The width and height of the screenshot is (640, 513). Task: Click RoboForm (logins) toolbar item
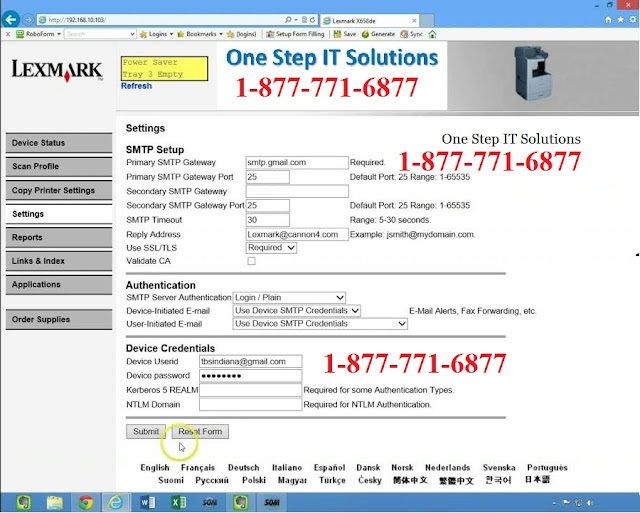click(x=242, y=34)
